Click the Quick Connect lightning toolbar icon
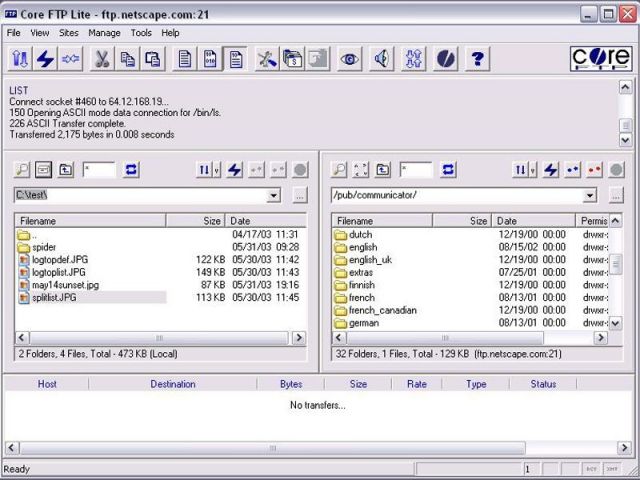 (x=45, y=59)
